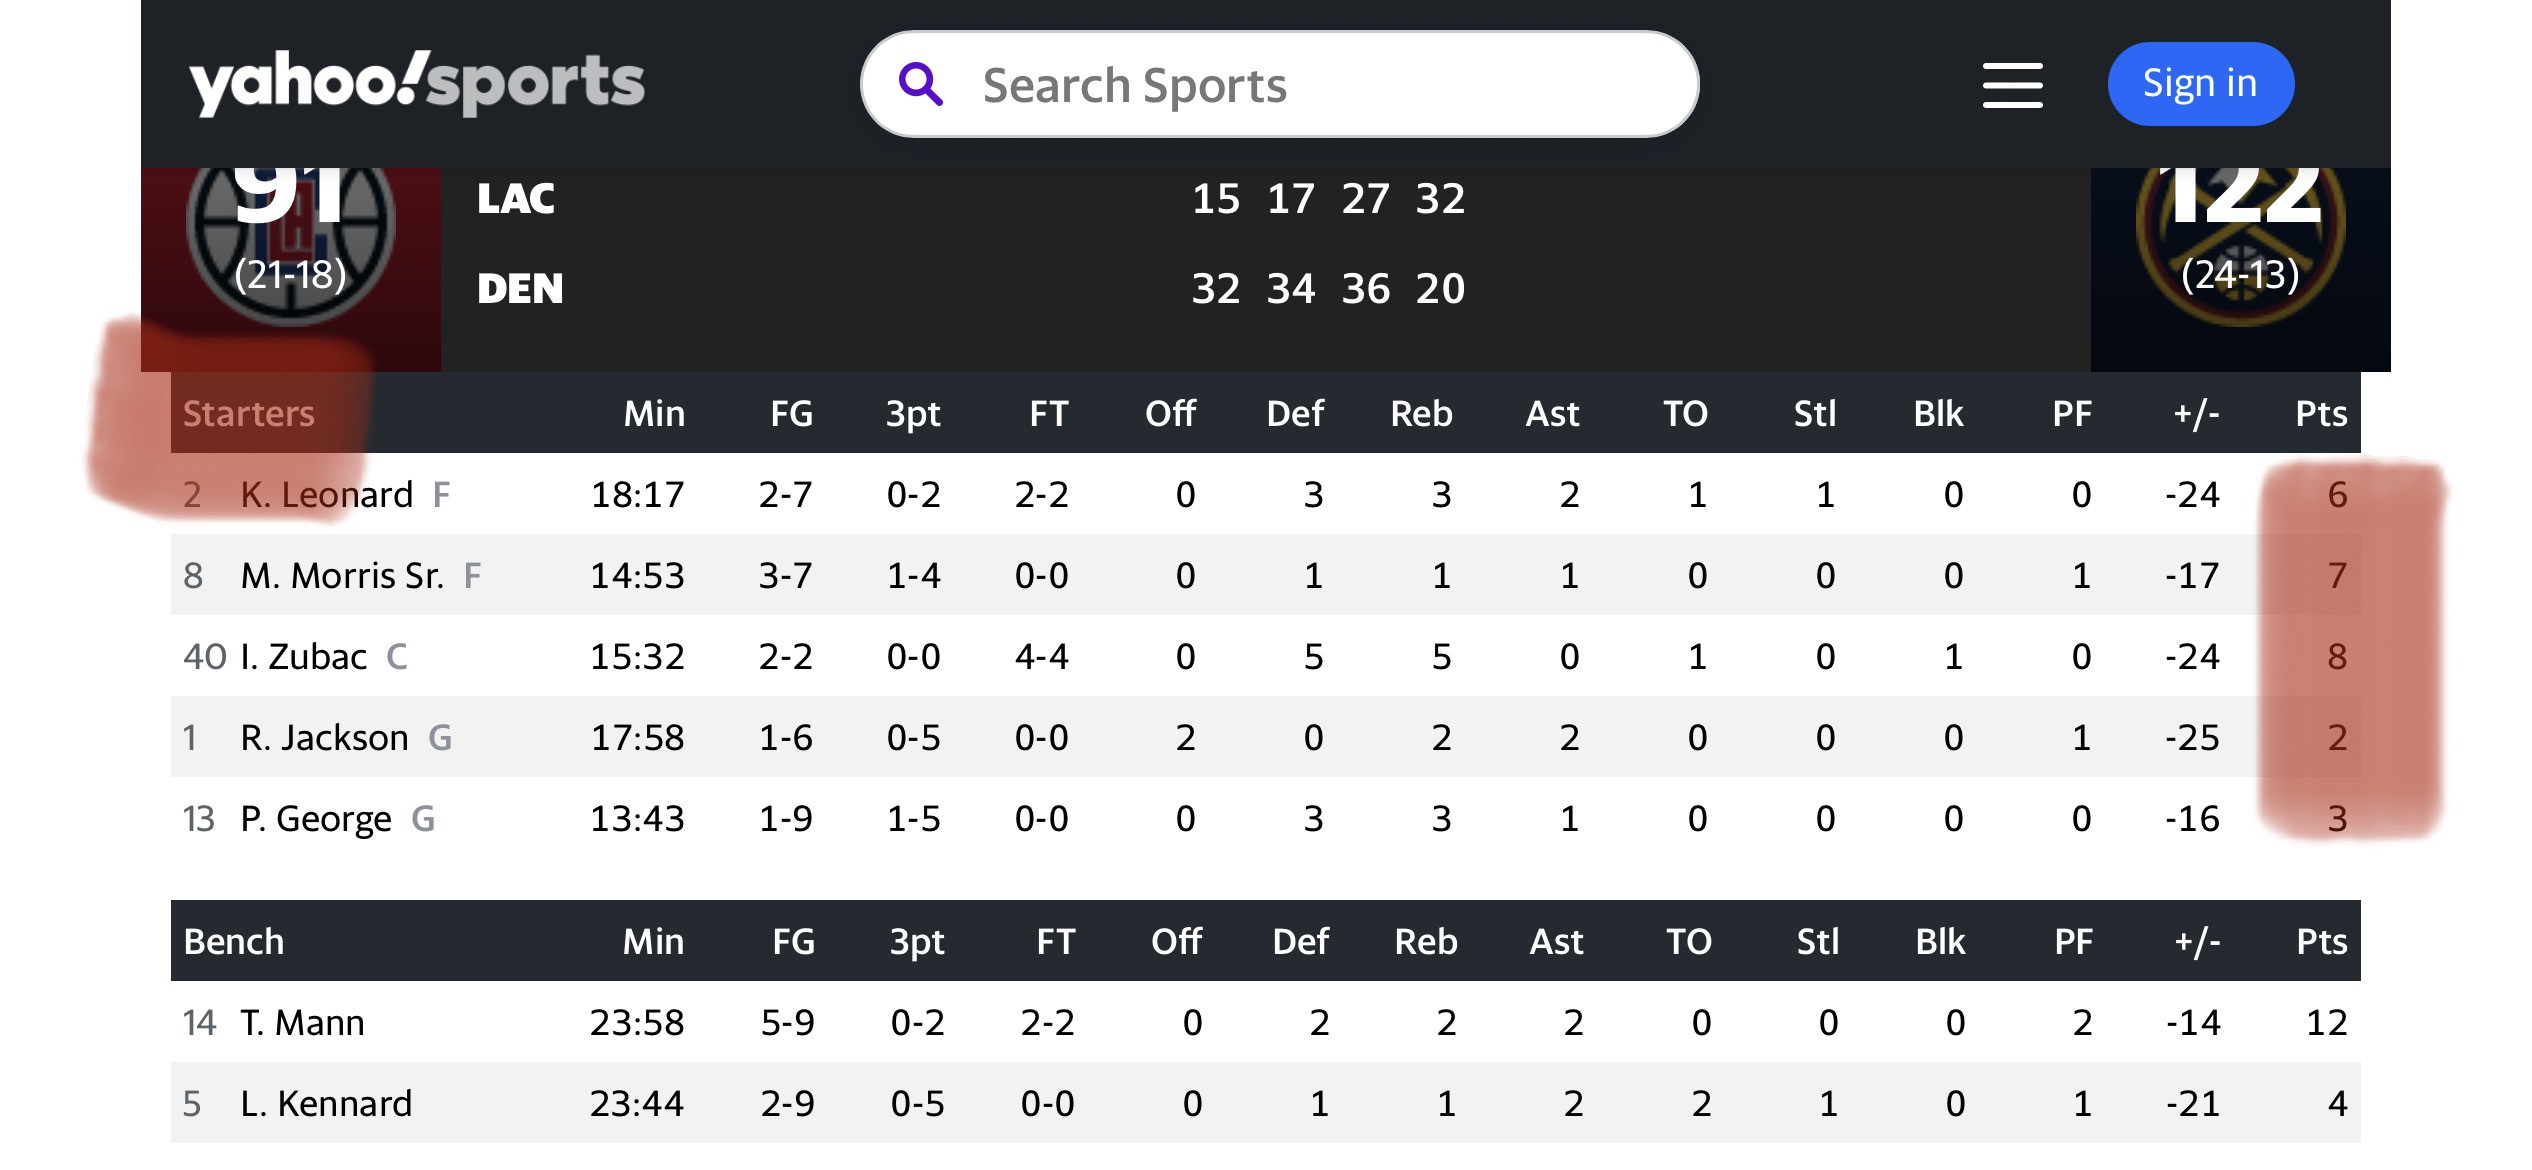Click the DEN team abbreviation
Viewport: 2532px width, 1170px height.
point(520,288)
